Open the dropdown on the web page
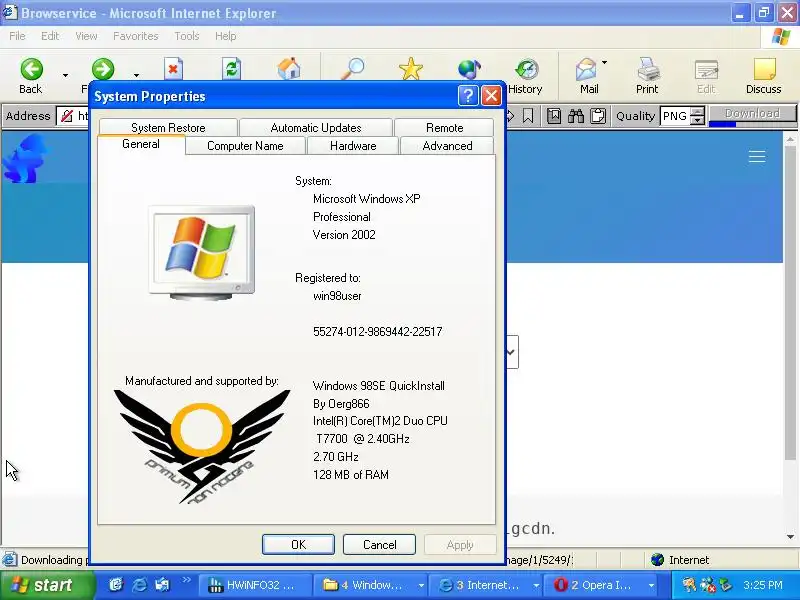Screen dimensions: 800x600 [x=512, y=352]
